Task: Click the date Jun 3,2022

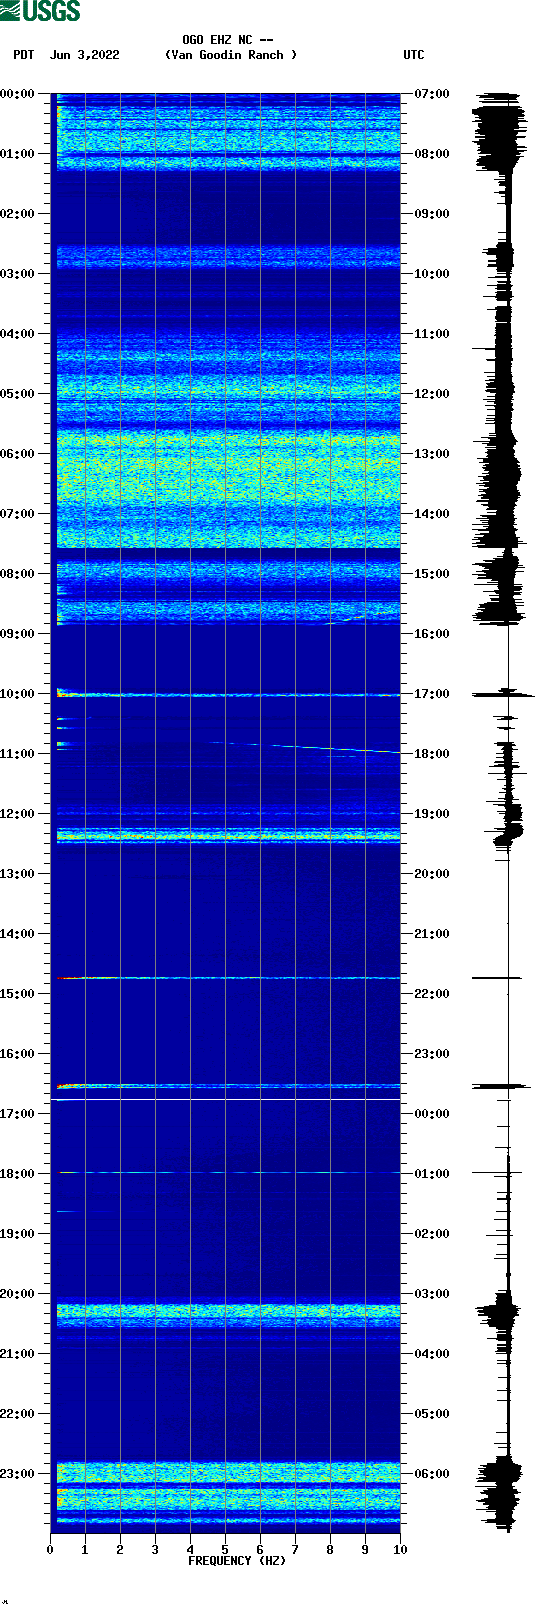Action: [85, 55]
